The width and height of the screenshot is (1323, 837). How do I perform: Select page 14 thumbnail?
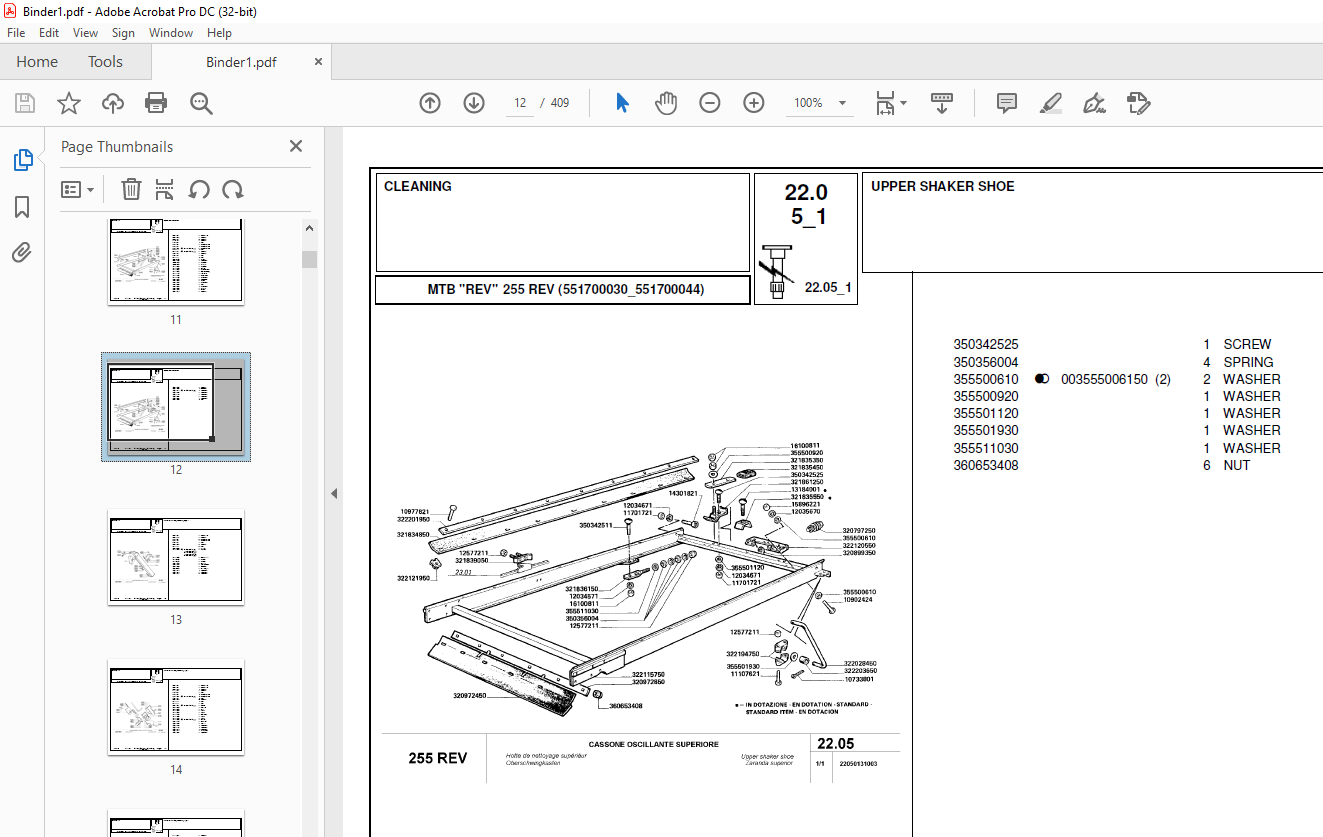[x=176, y=706]
